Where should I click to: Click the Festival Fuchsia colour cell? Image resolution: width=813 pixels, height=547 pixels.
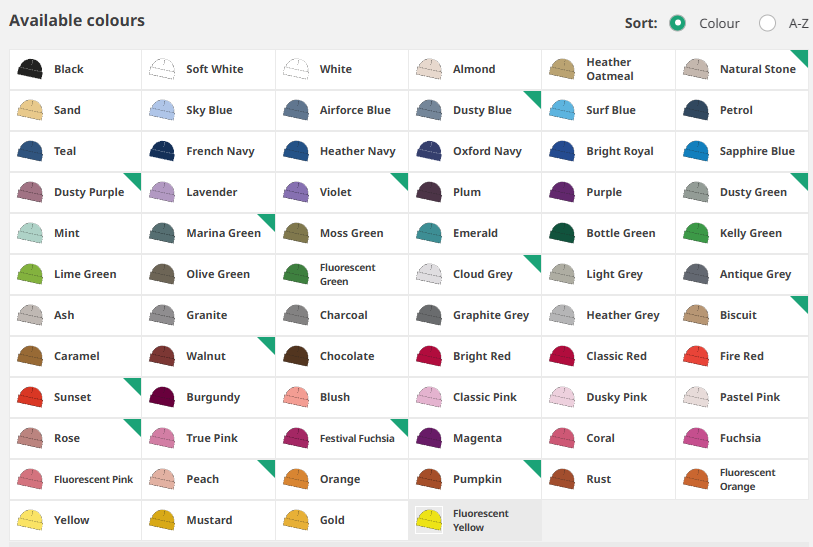[341, 438]
